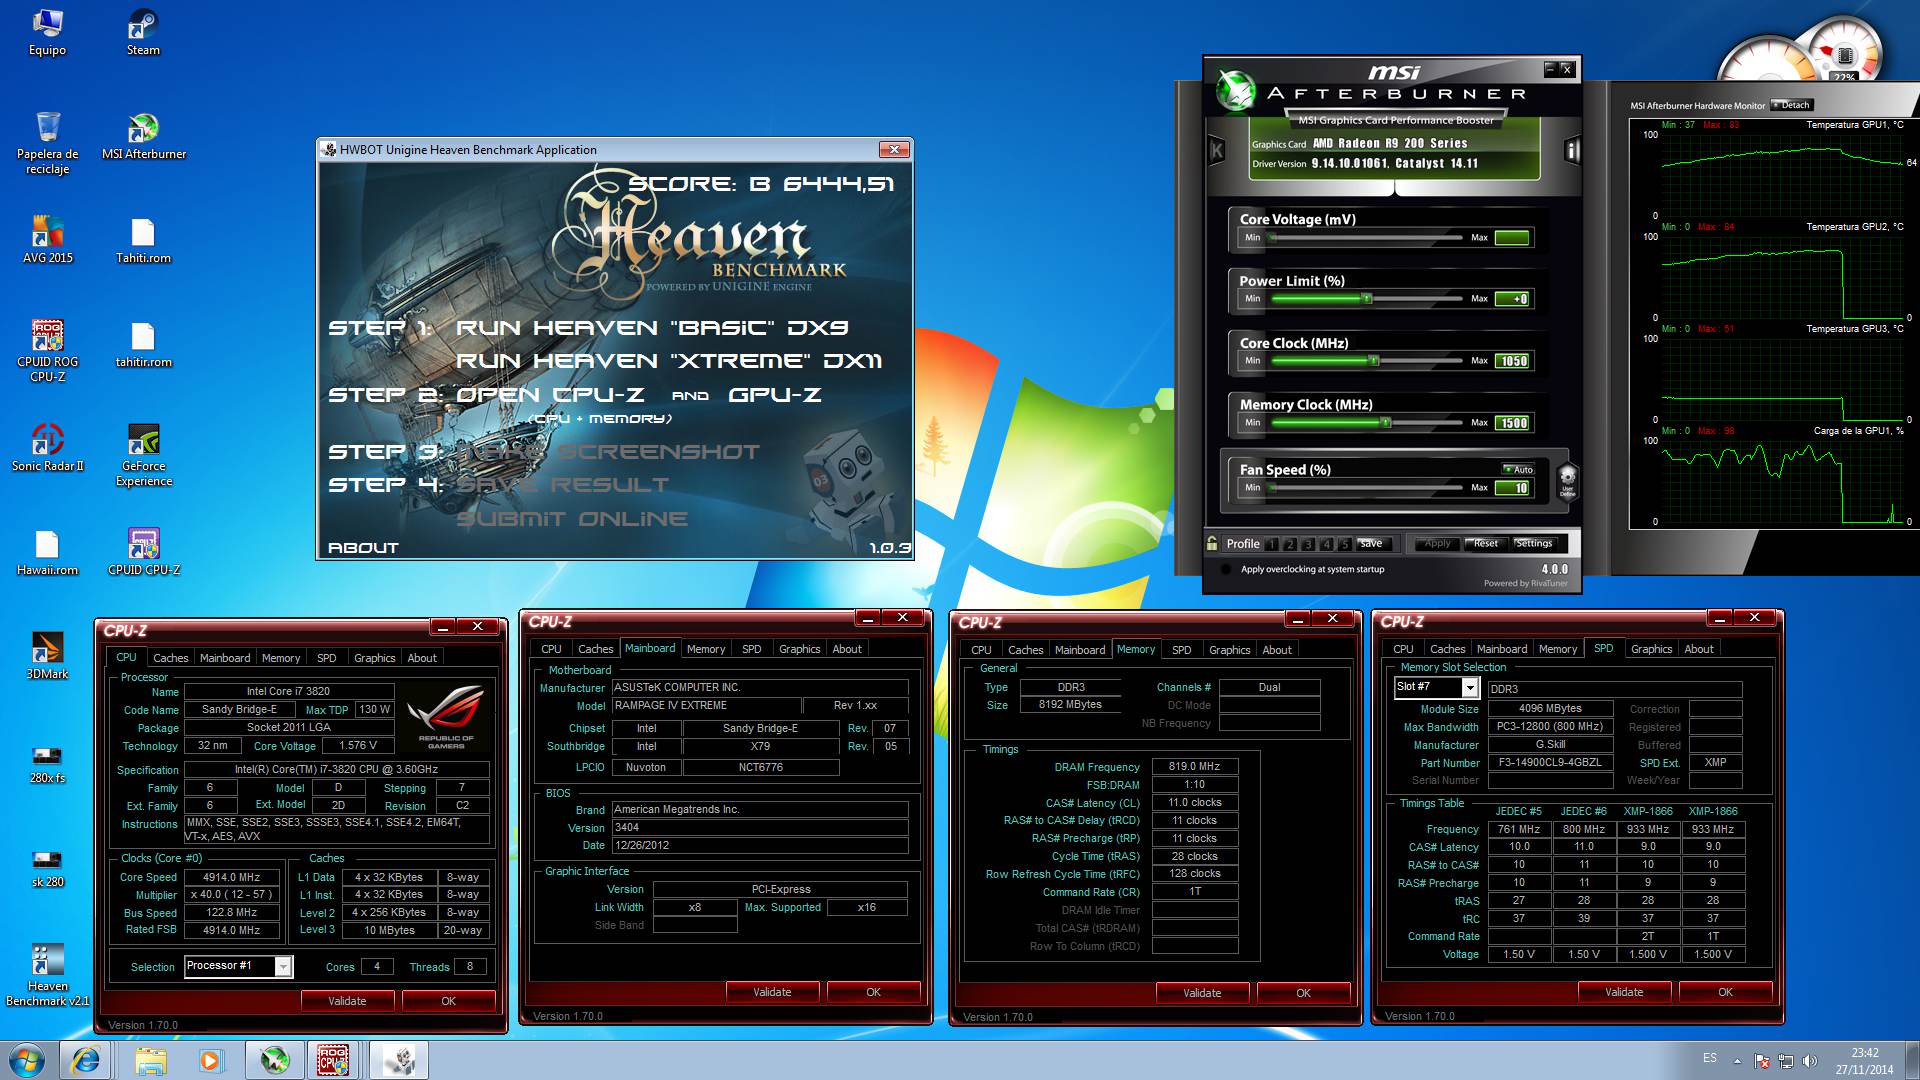The width and height of the screenshot is (1920, 1080).
Task: Select the tahitir.rom file icon
Action: click(x=143, y=344)
